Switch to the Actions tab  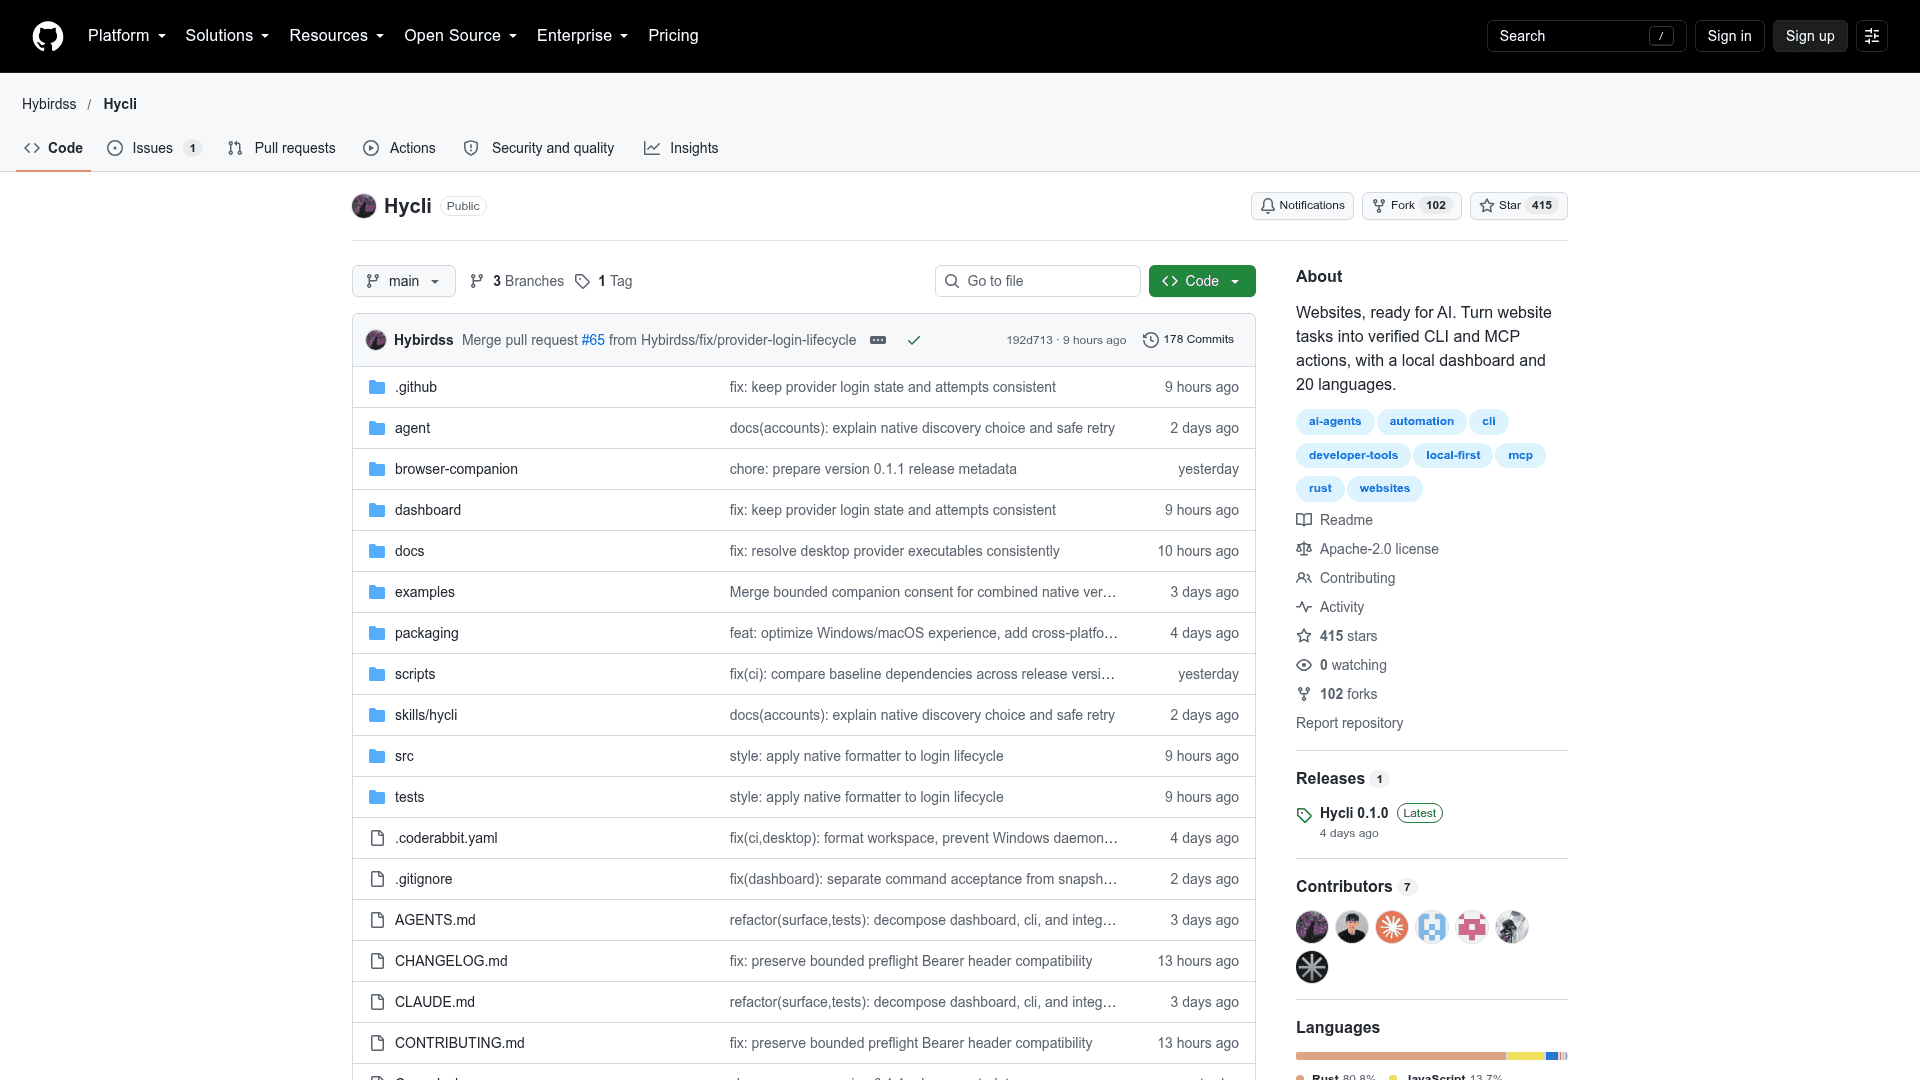(x=400, y=148)
